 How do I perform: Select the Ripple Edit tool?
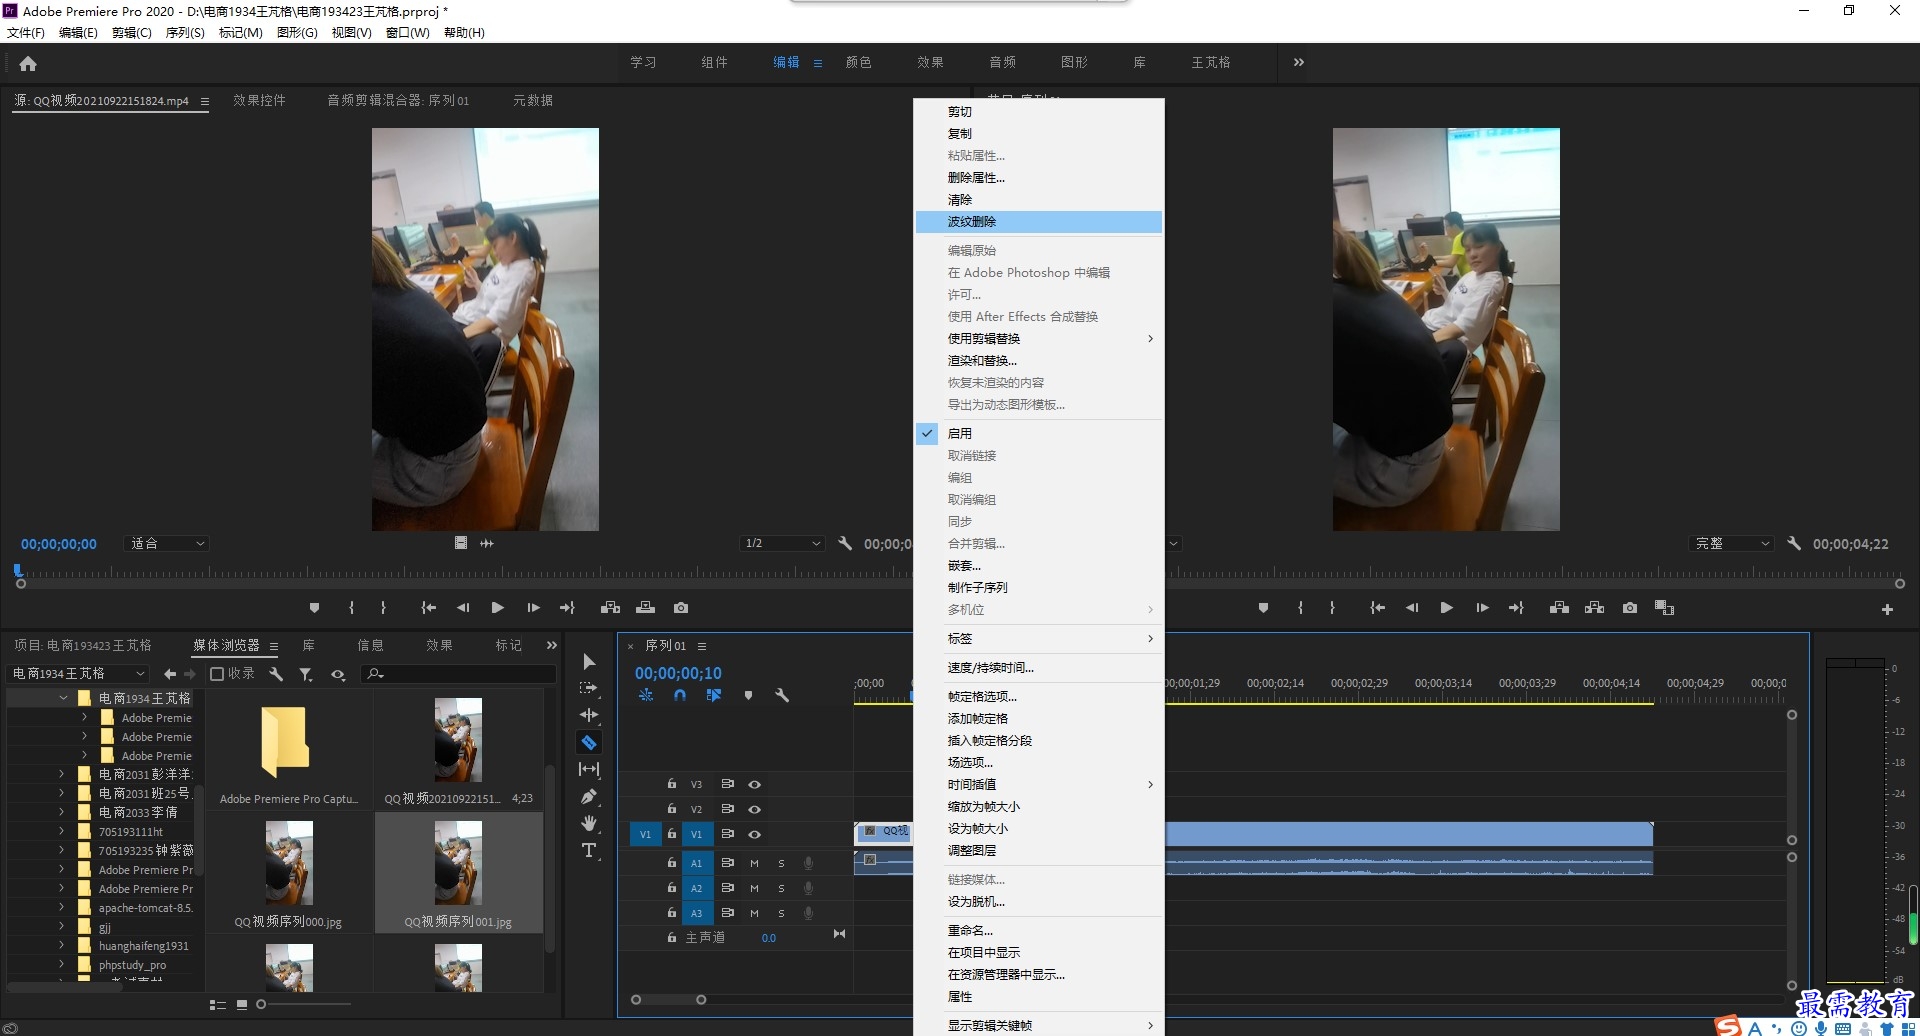point(589,715)
